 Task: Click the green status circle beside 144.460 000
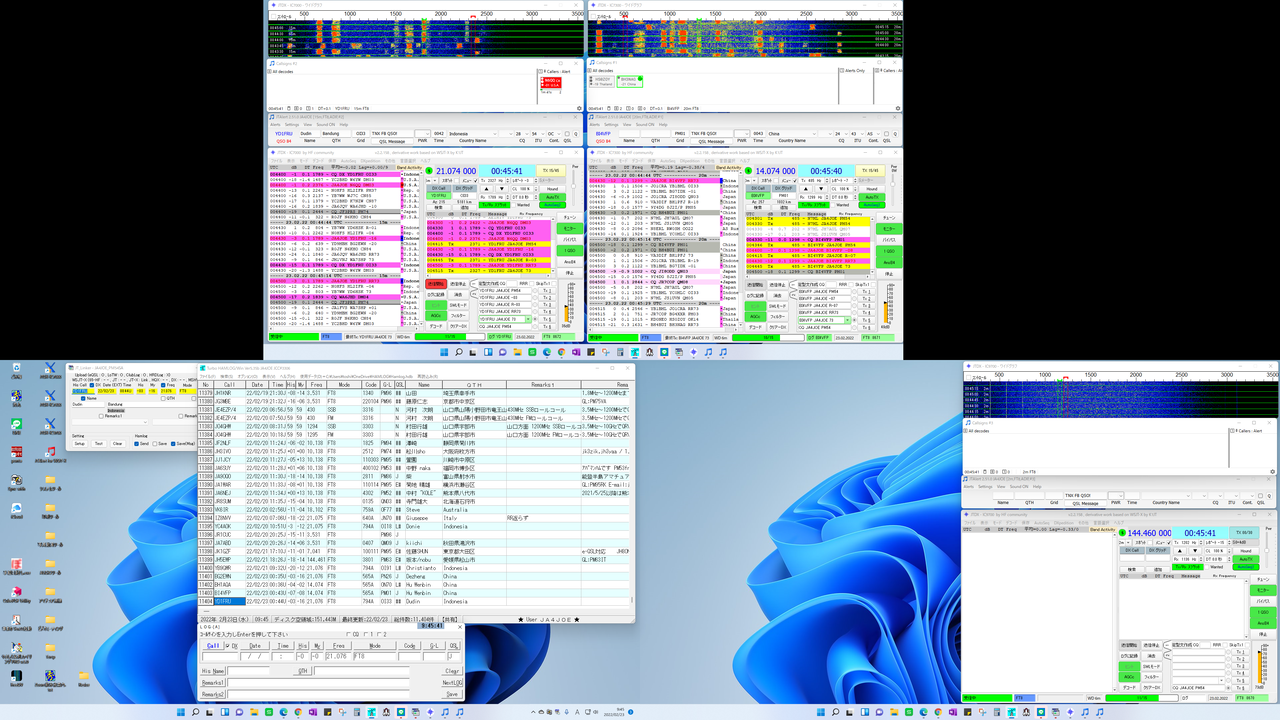(x=1122, y=533)
